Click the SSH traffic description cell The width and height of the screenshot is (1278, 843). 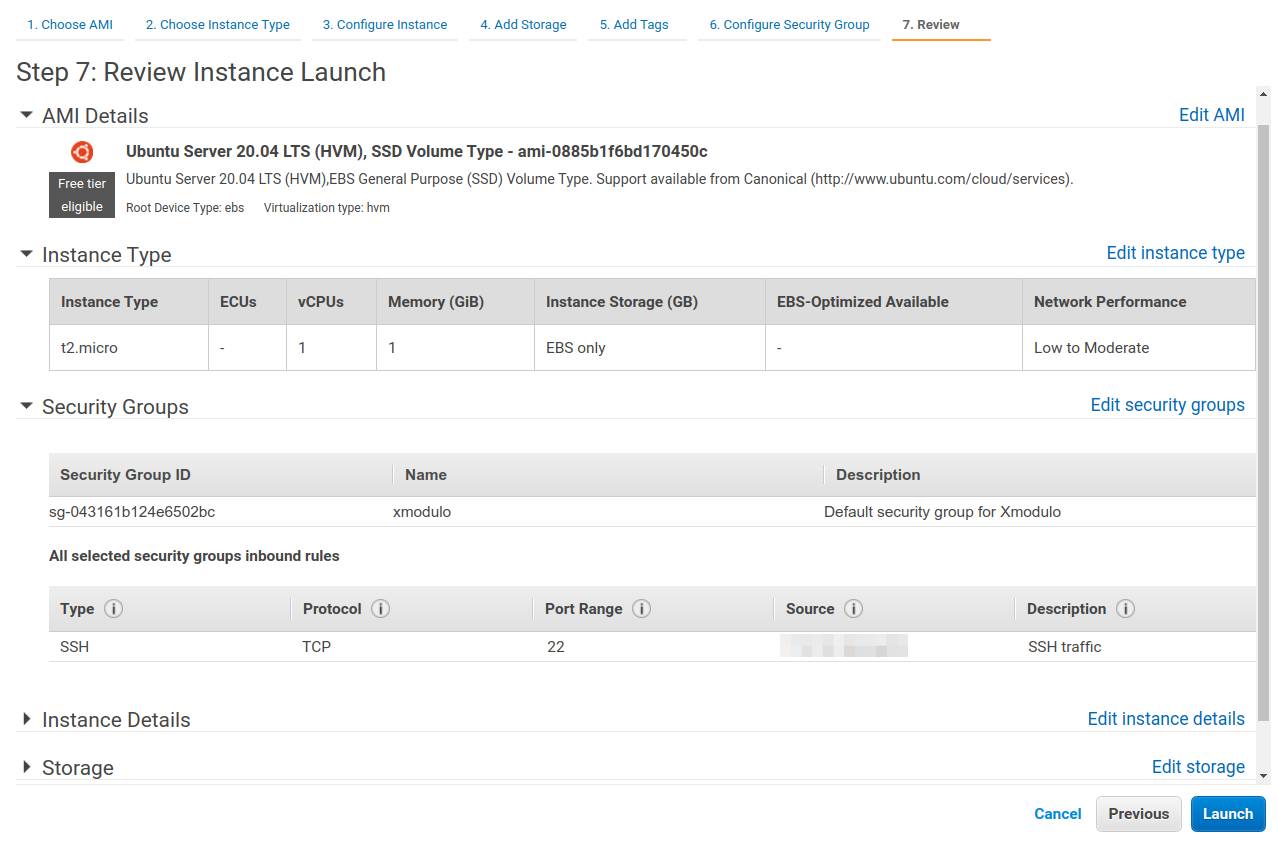1065,647
